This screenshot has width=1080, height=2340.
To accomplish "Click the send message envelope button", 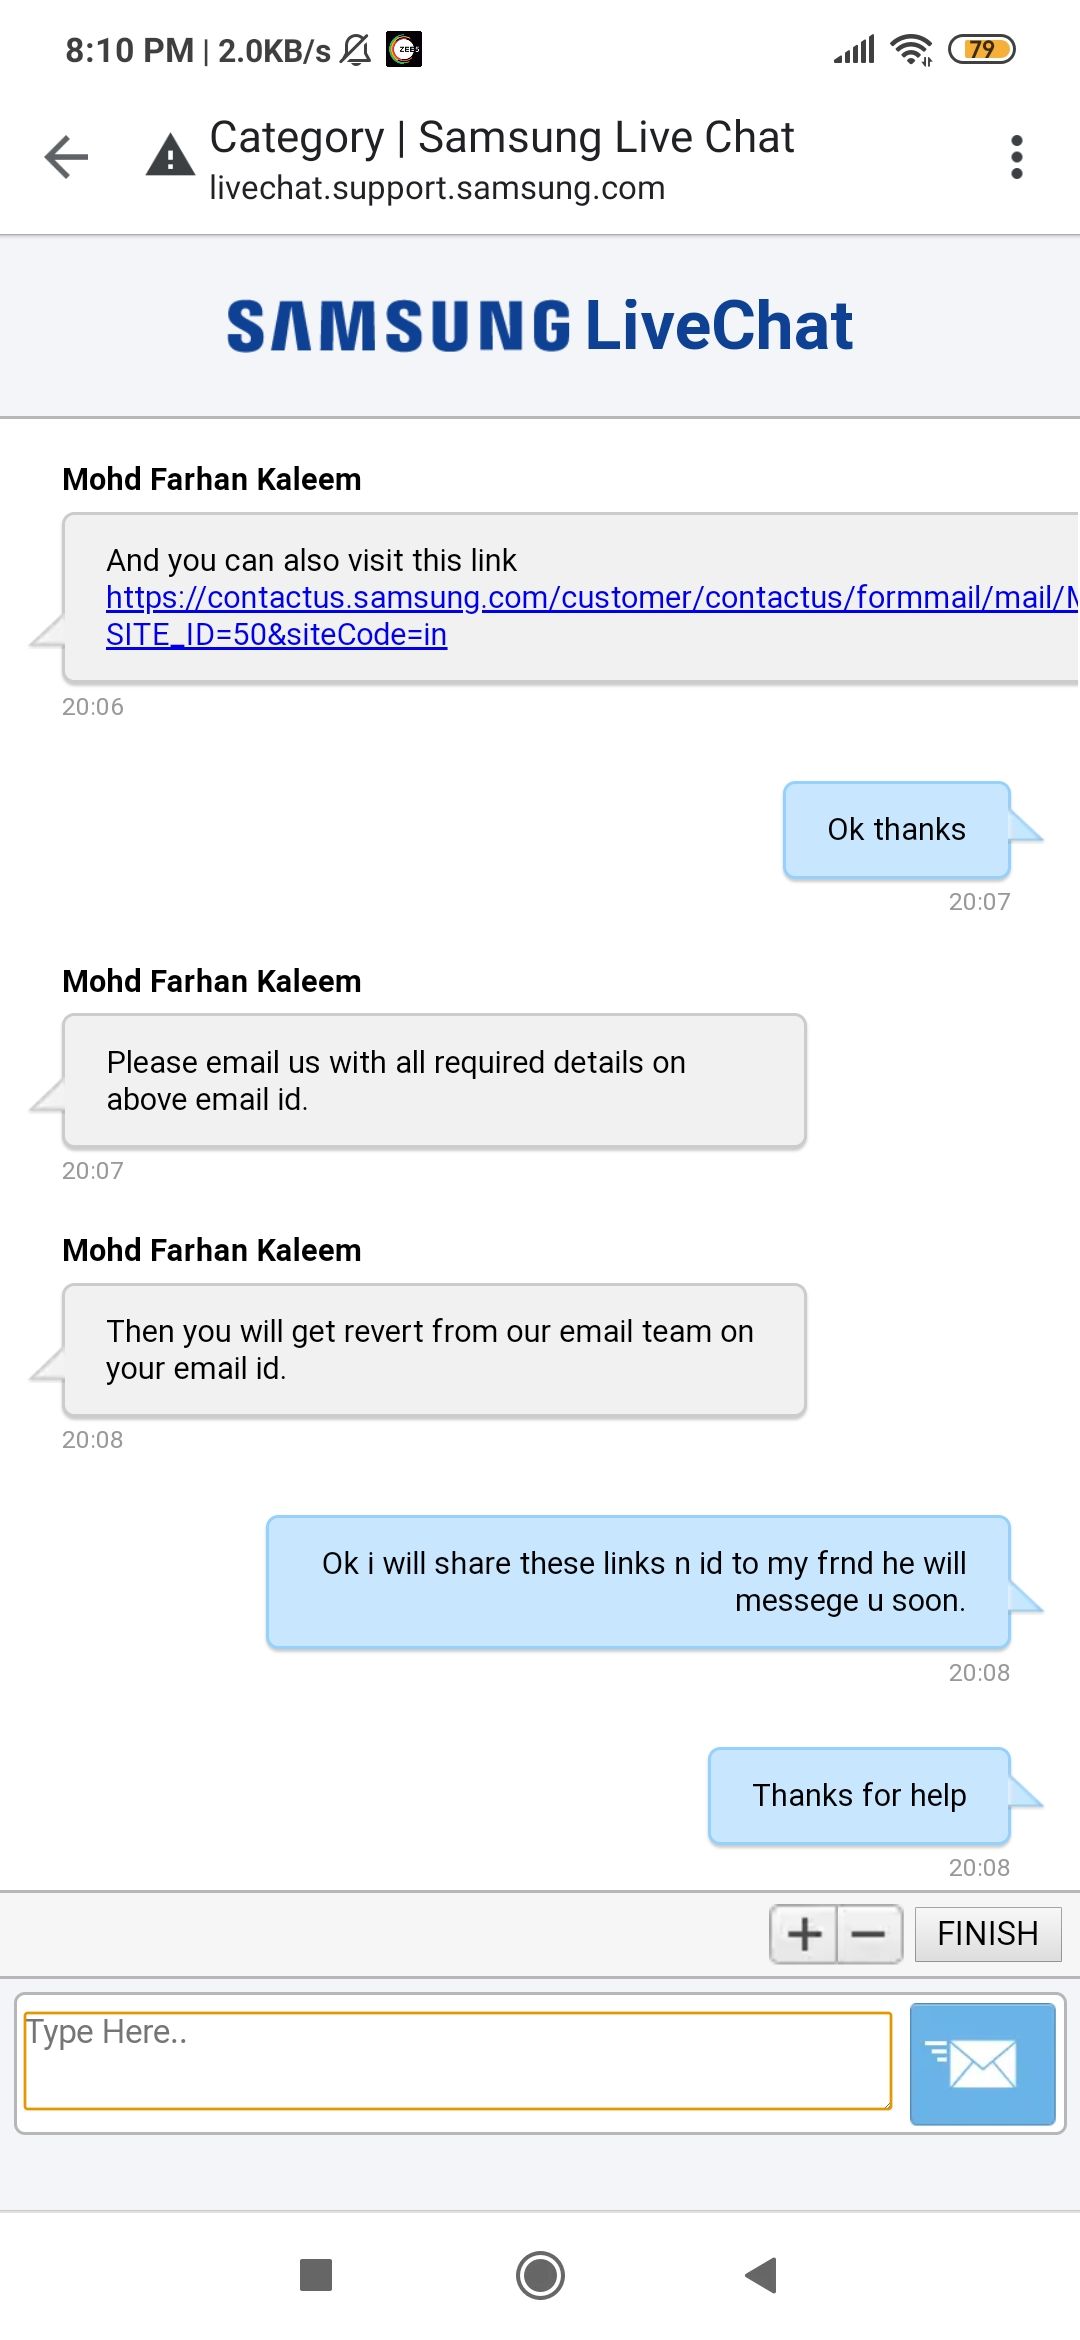I will click(x=982, y=2063).
